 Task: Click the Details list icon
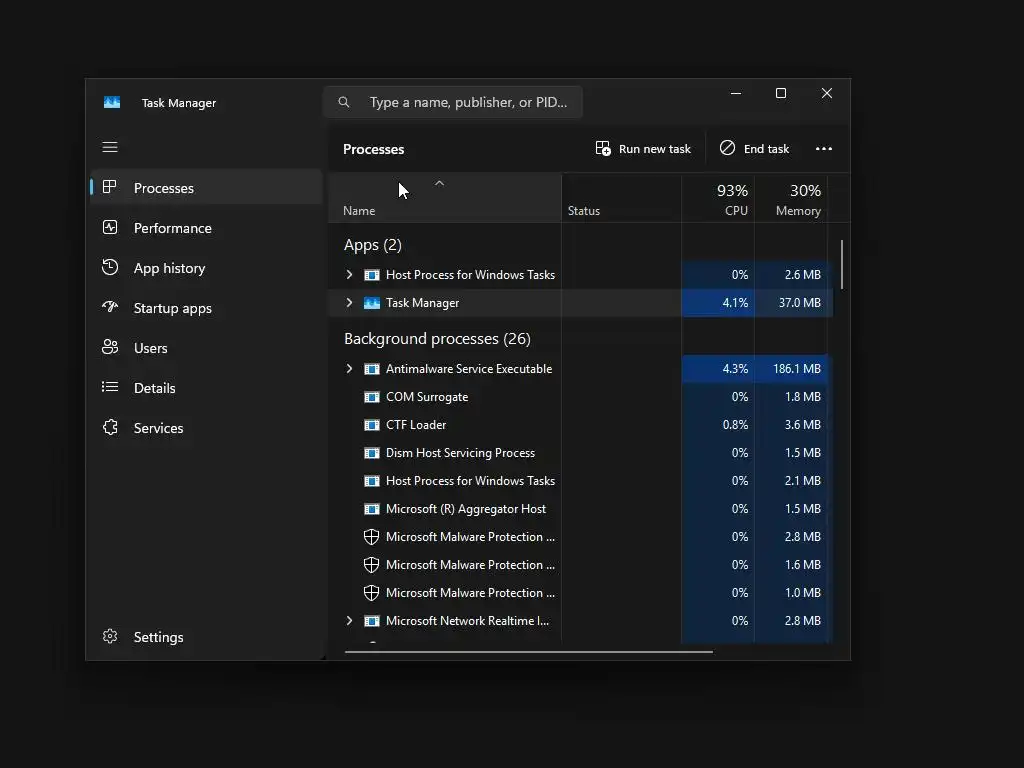pos(110,387)
